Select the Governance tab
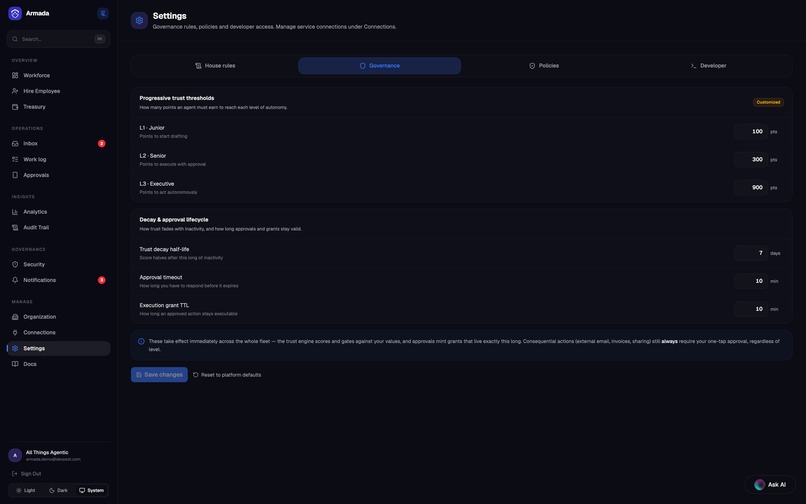The image size is (806, 504). click(x=379, y=66)
